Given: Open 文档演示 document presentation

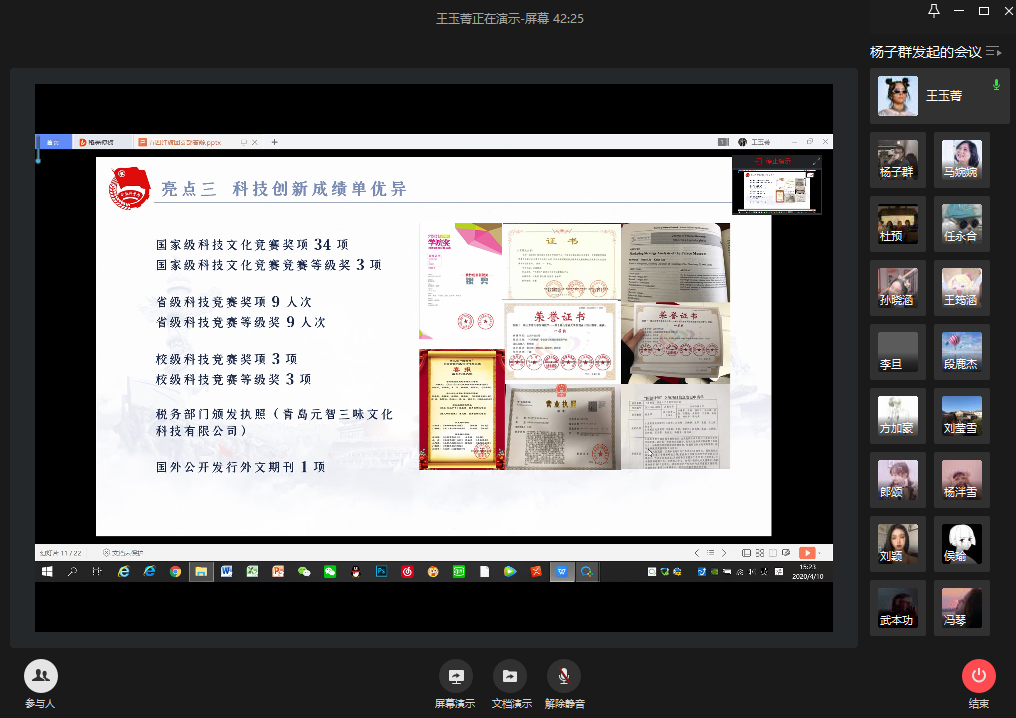Looking at the screenshot, I should [x=510, y=677].
